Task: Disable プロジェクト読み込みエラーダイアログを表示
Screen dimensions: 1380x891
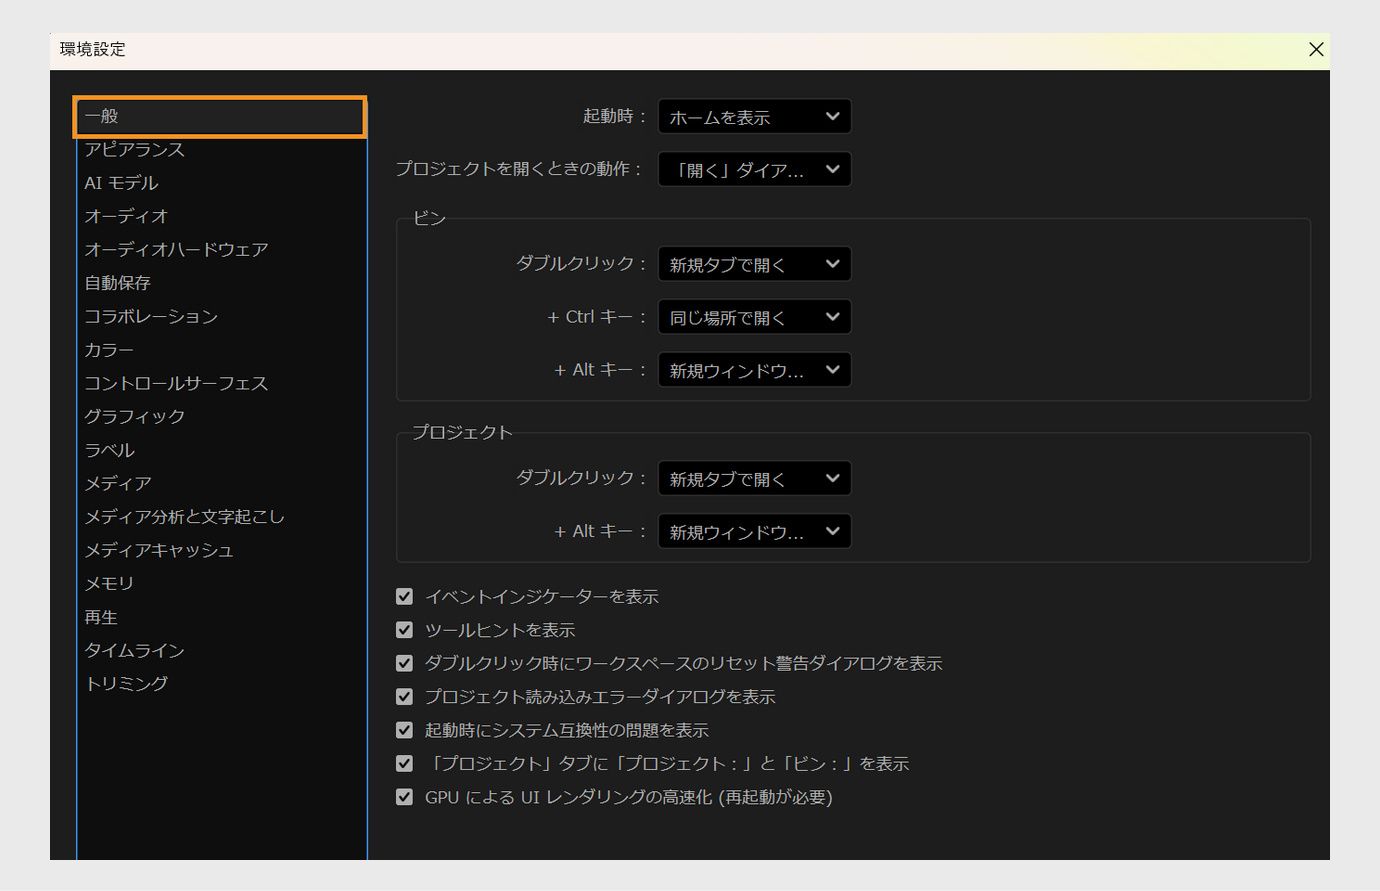Action: click(404, 696)
